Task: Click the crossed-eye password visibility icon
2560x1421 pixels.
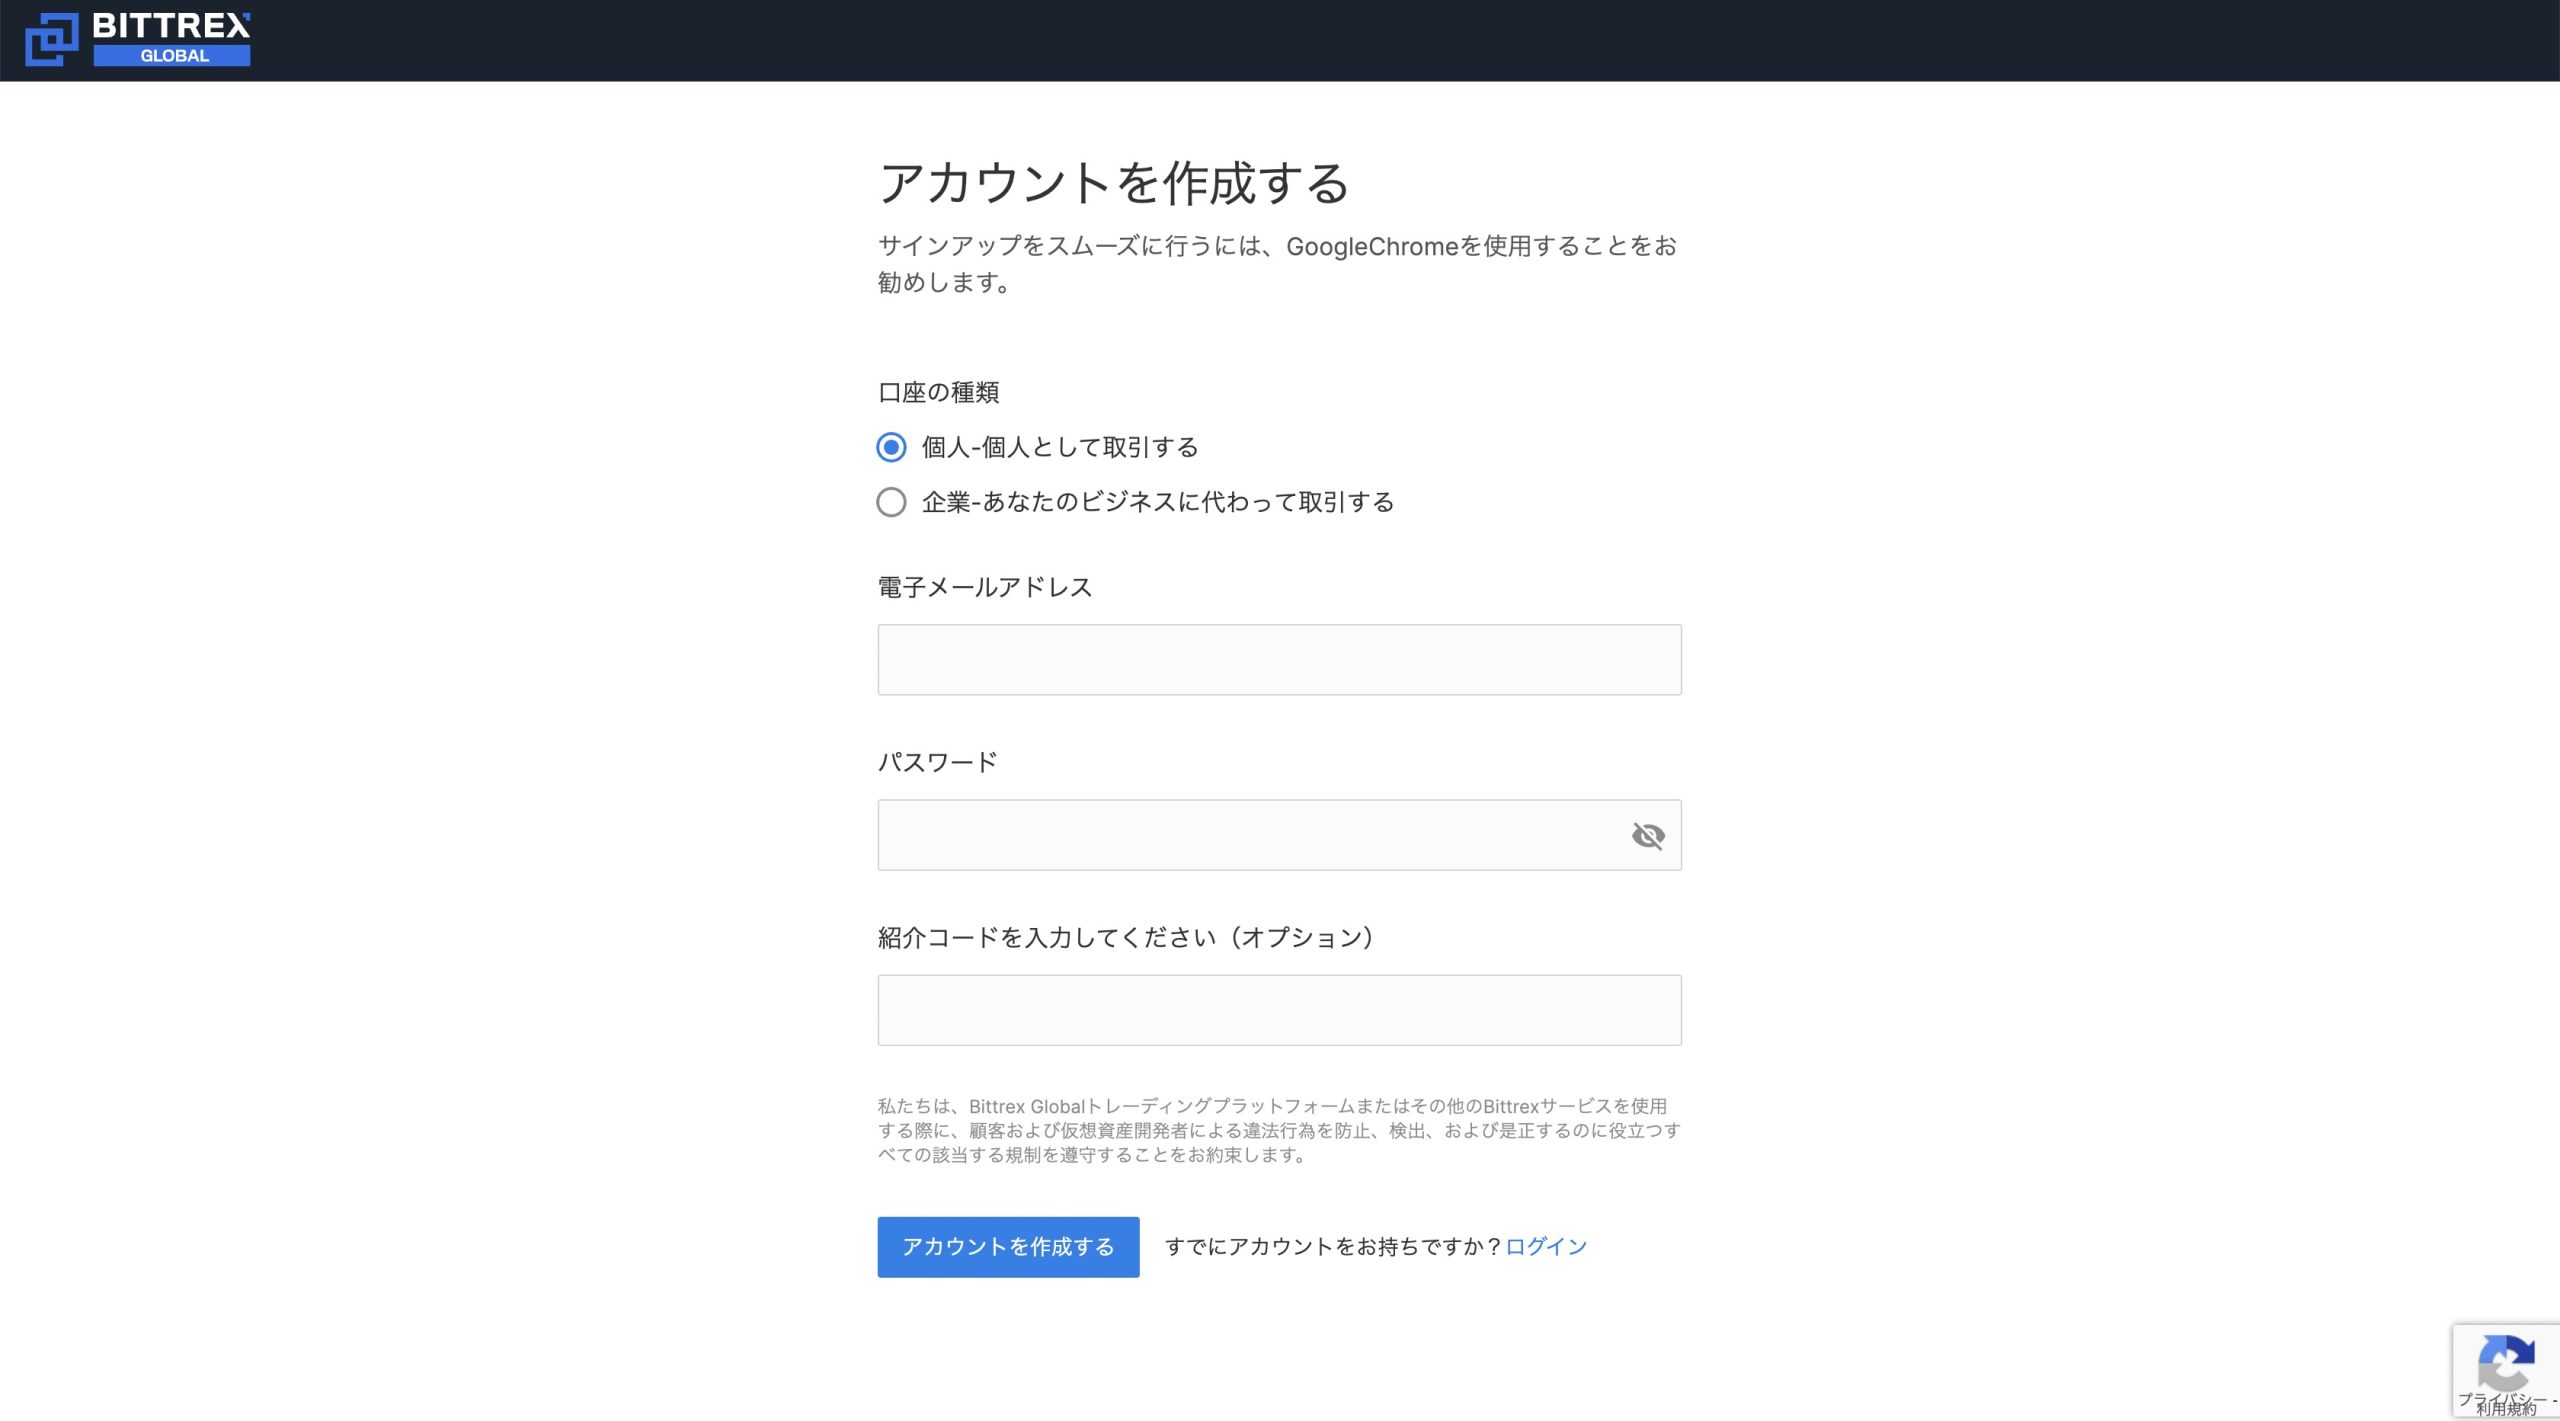Action: [1650, 835]
